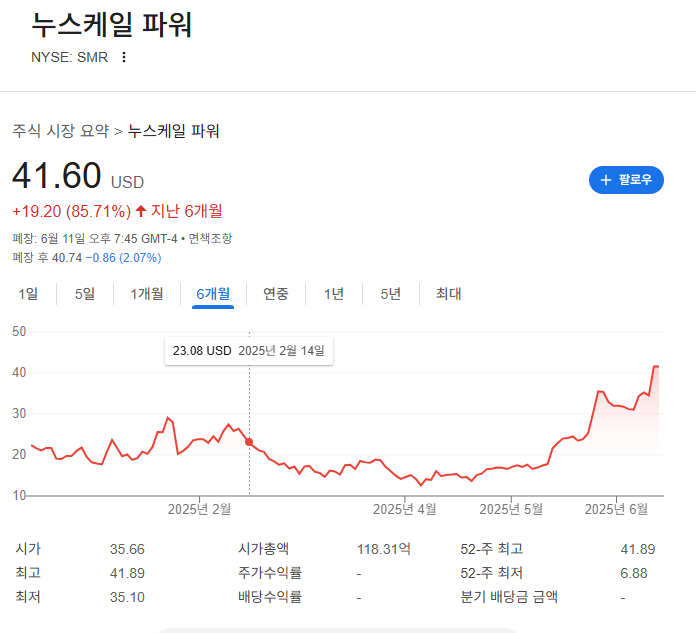Select the 6개월 chart range tab
Image resolution: width=696 pixels, height=633 pixels.
tap(213, 294)
